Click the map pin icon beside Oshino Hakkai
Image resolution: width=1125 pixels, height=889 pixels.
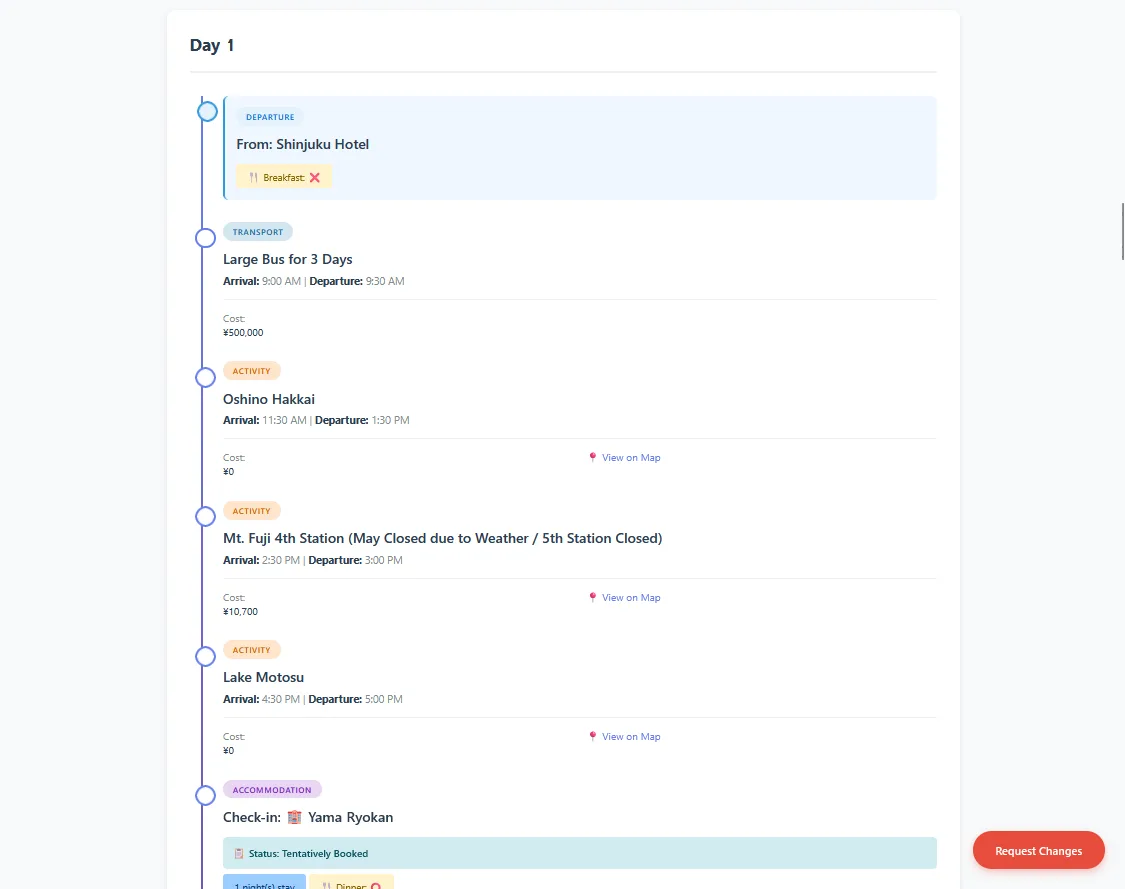[x=592, y=457]
